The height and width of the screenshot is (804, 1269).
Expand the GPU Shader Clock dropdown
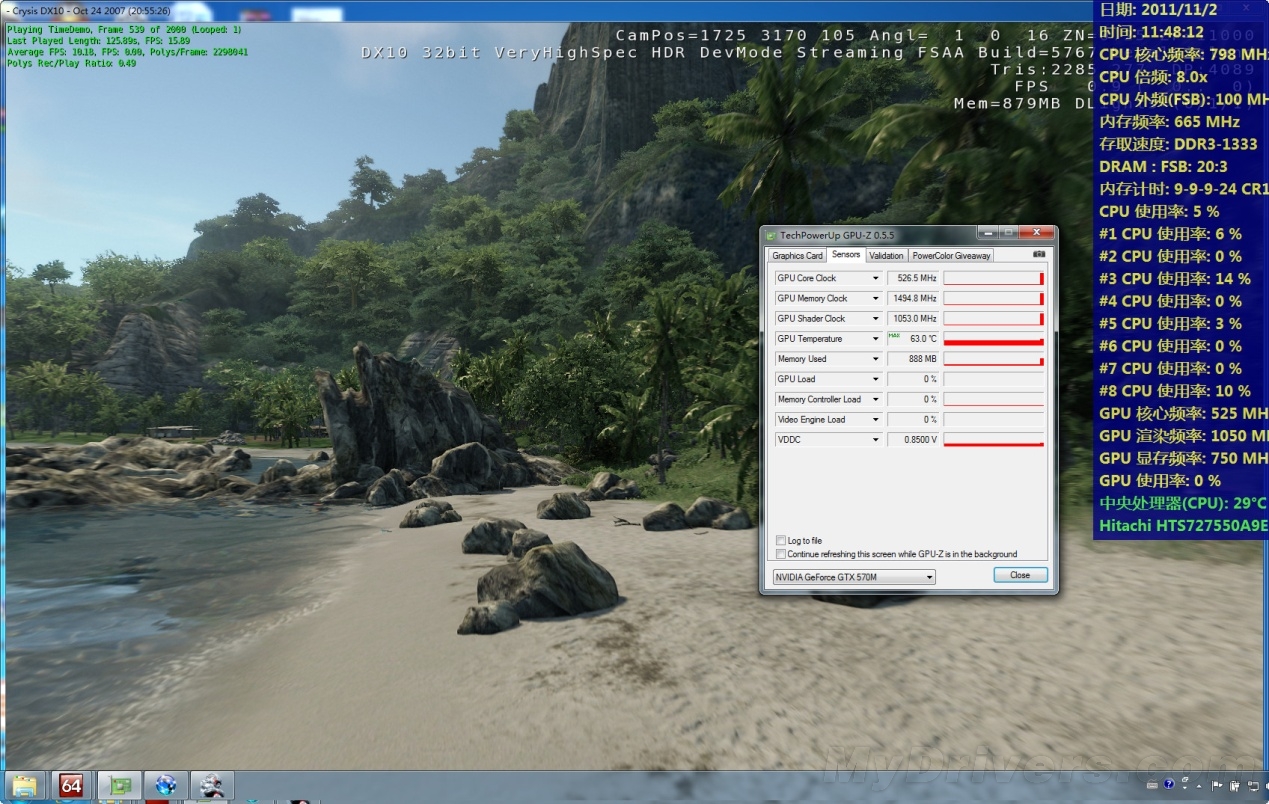tap(875, 318)
